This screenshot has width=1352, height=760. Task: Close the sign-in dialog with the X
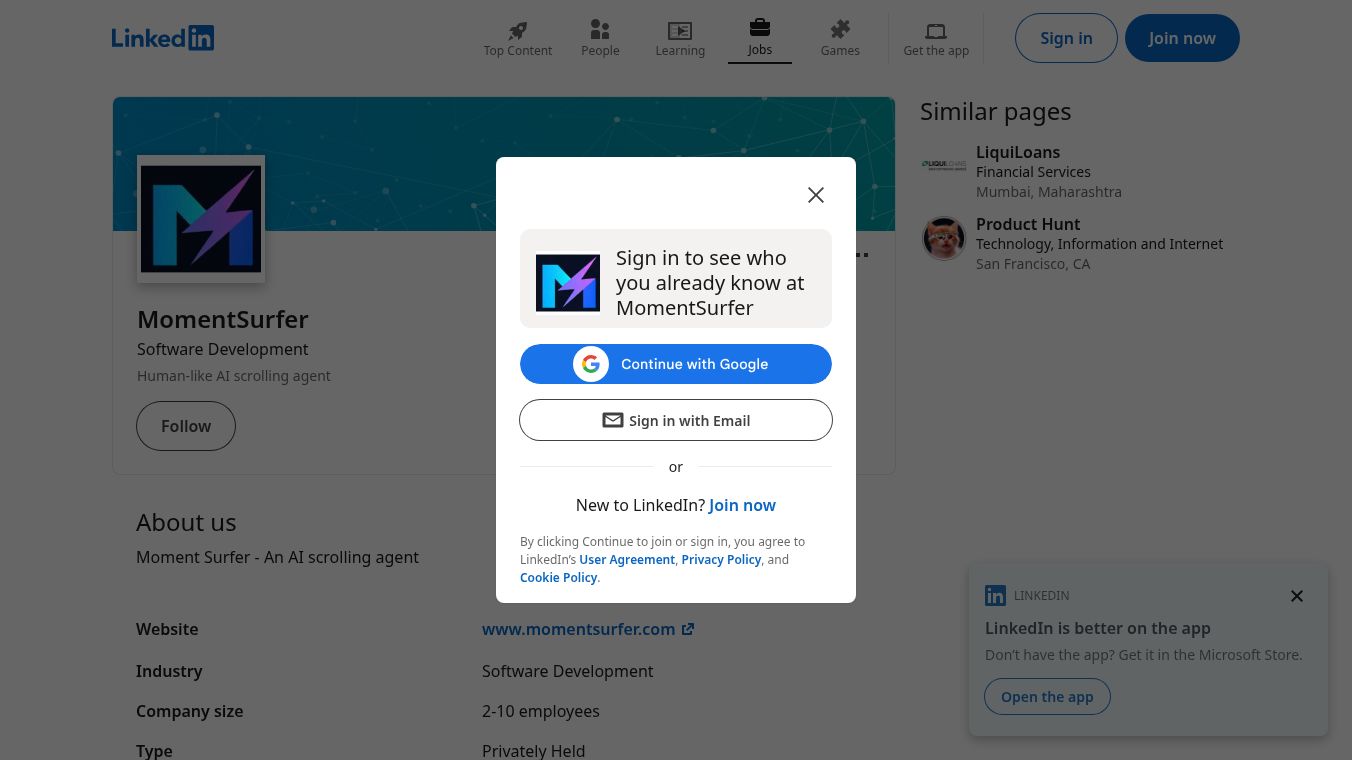[816, 195]
